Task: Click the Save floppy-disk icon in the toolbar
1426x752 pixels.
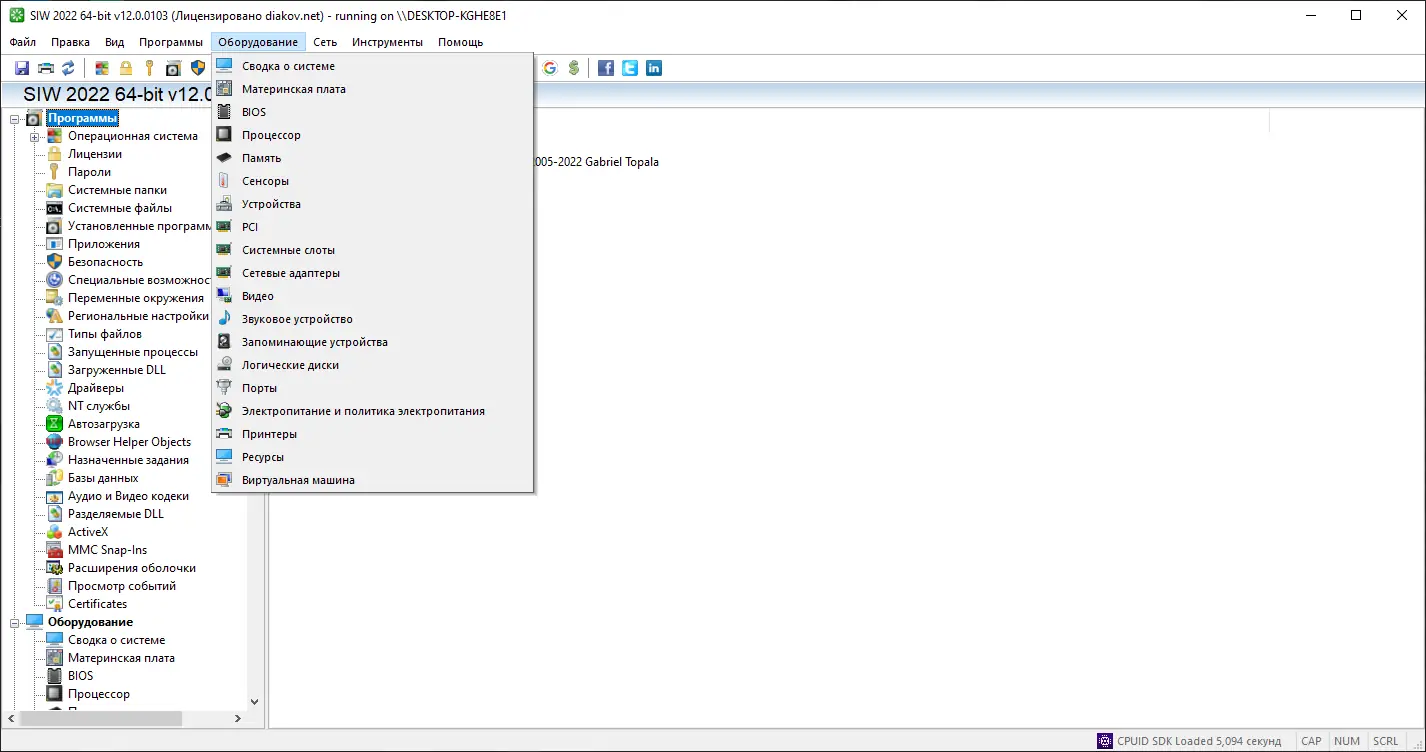Action: pos(22,68)
